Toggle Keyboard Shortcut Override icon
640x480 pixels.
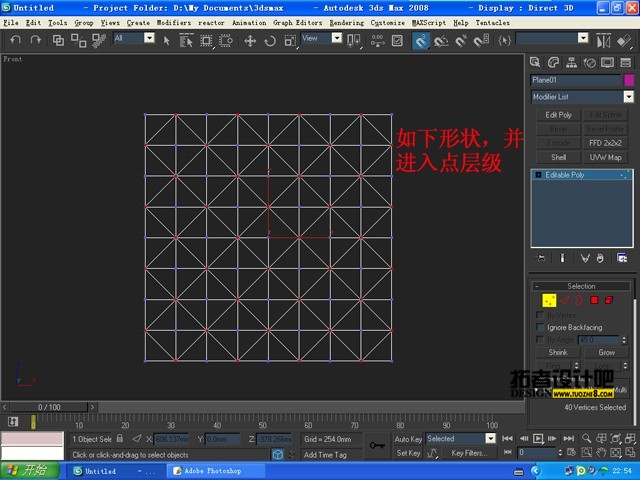[x=397, y=40]
